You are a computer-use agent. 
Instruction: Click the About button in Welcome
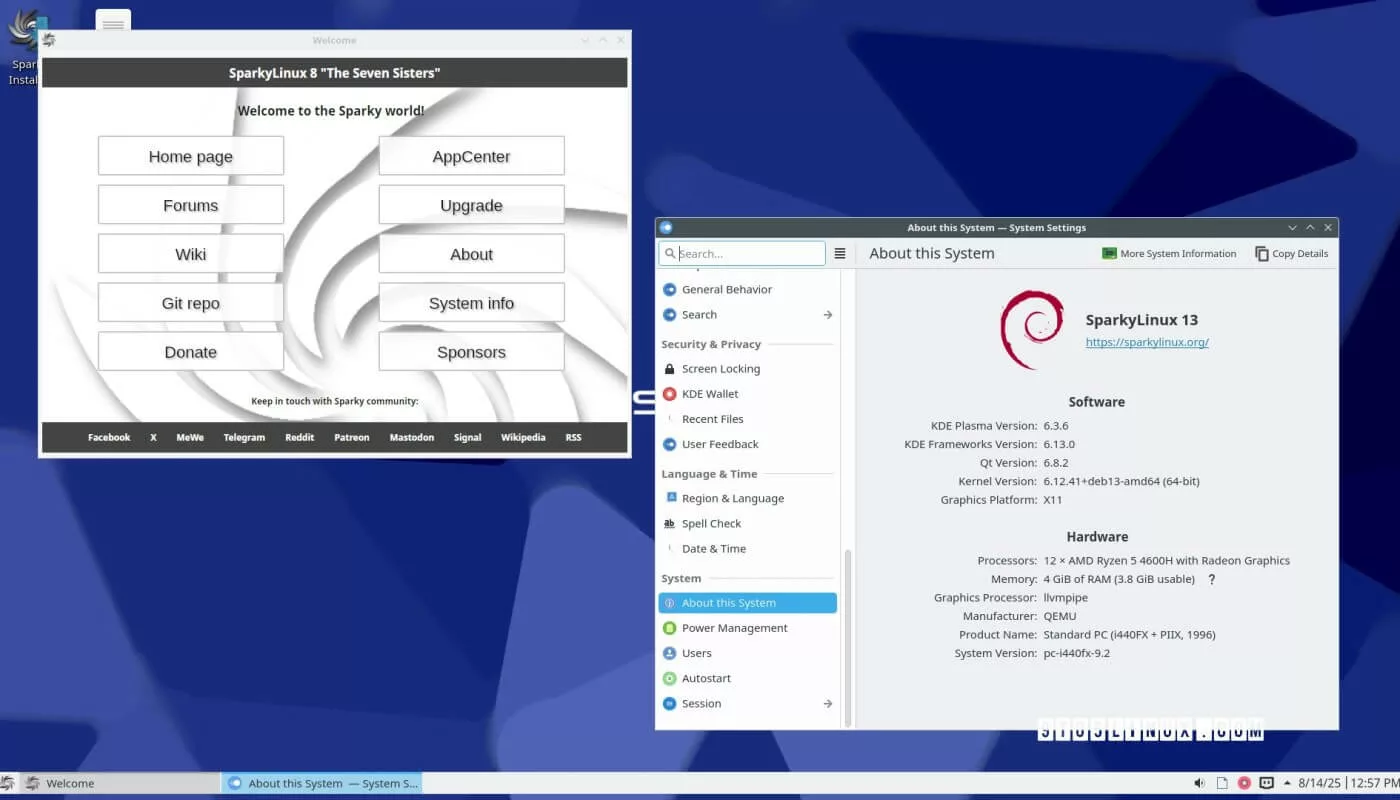pyautogui.click(x=471, y=254)
